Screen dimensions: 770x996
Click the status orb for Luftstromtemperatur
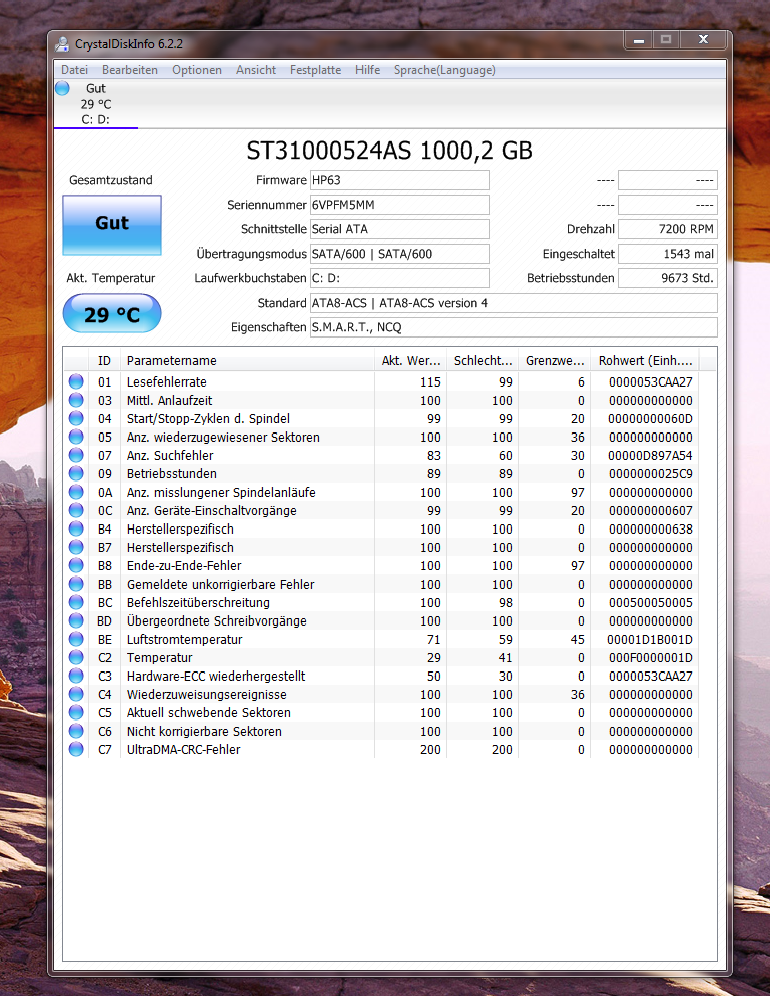76,639
